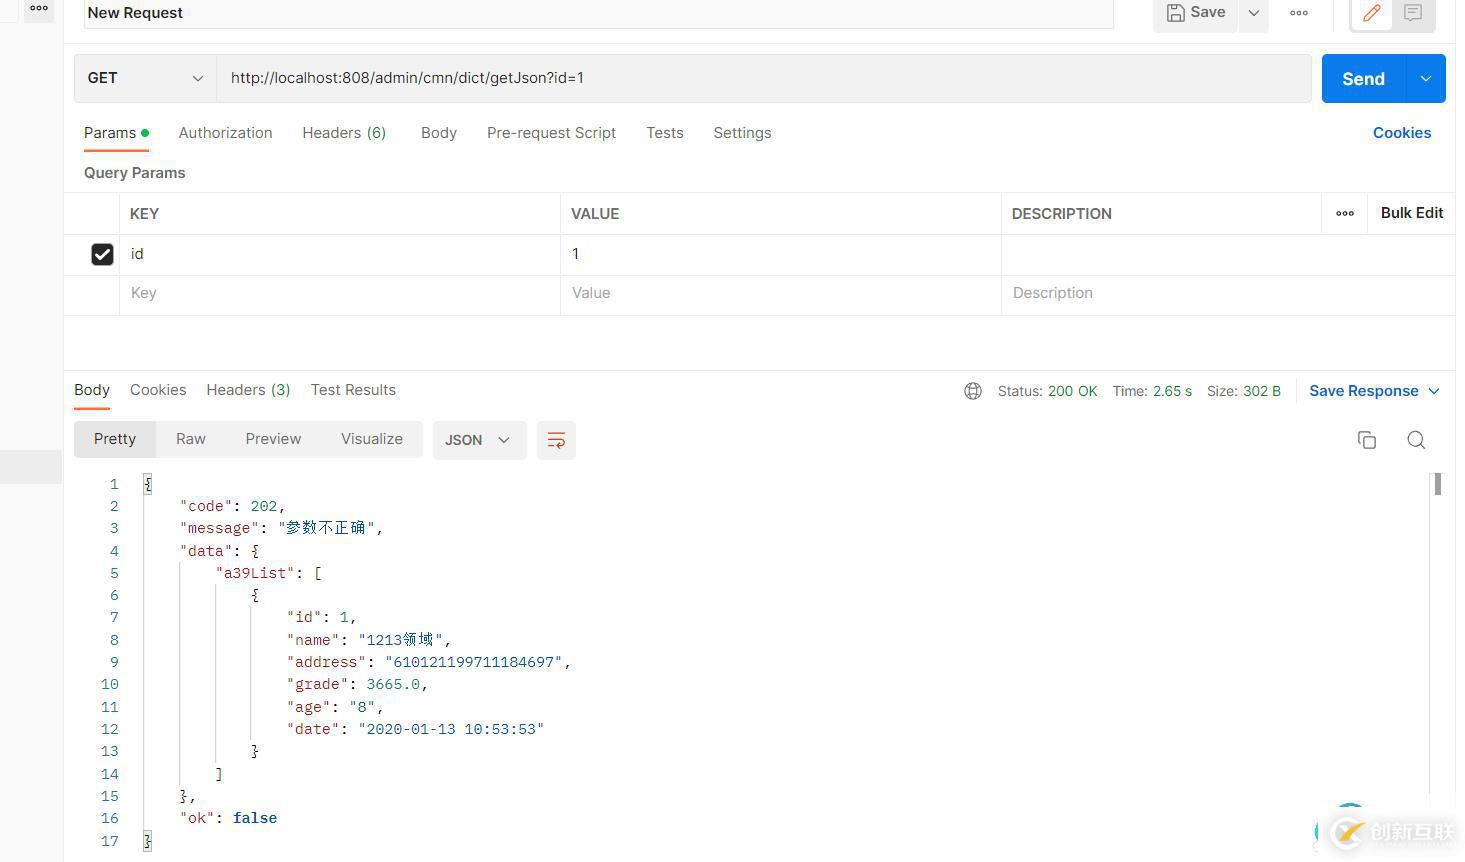Click the edit pencil icon
Screen dimensions: 1465x862
point(1371,13)
